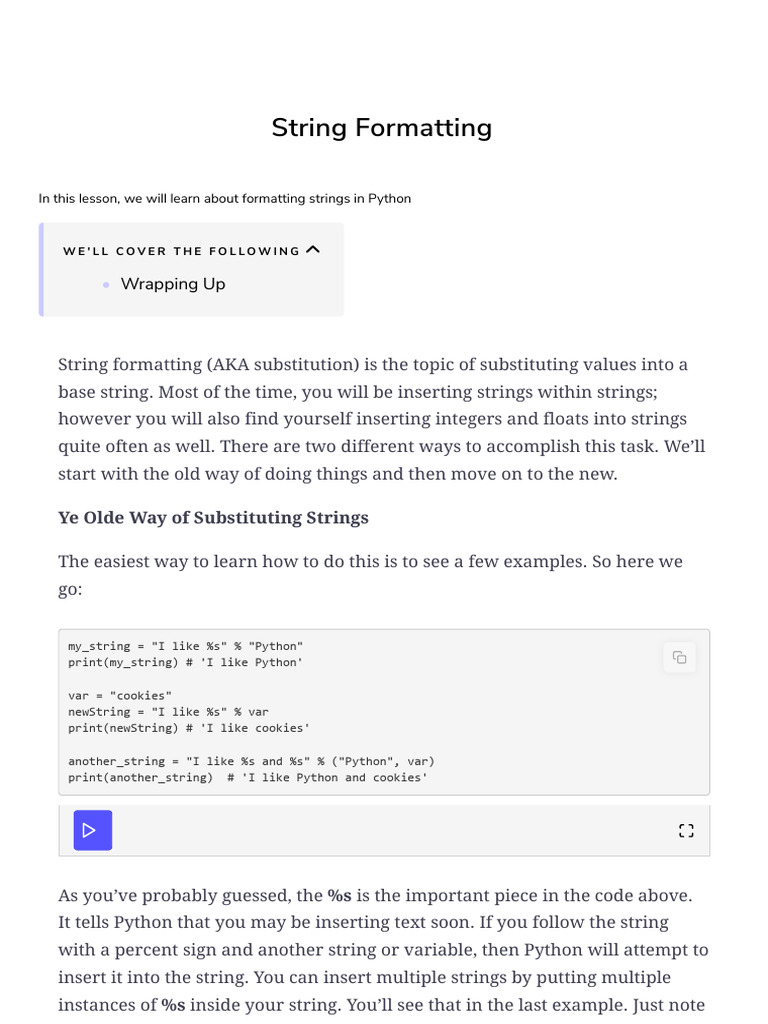Screen dimensions: 768x1024
Task: Click the purple accent bar of contents box
Action: [x=41, y=269]
